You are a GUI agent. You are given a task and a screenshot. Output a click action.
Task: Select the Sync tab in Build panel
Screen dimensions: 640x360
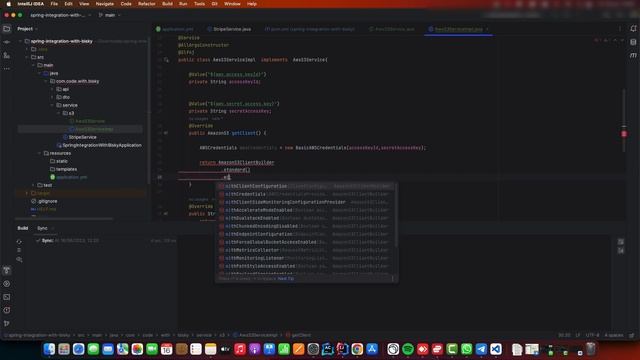(42, 229)
